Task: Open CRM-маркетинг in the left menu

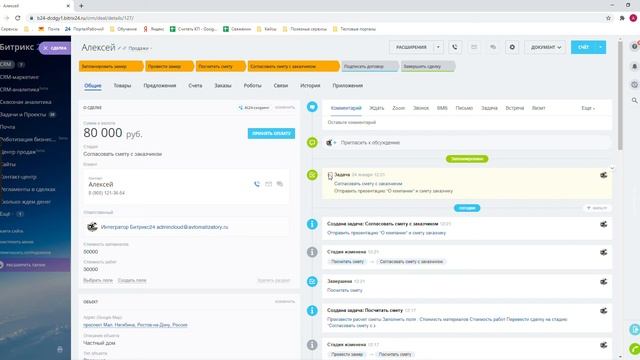Action: tap(20, 77)
